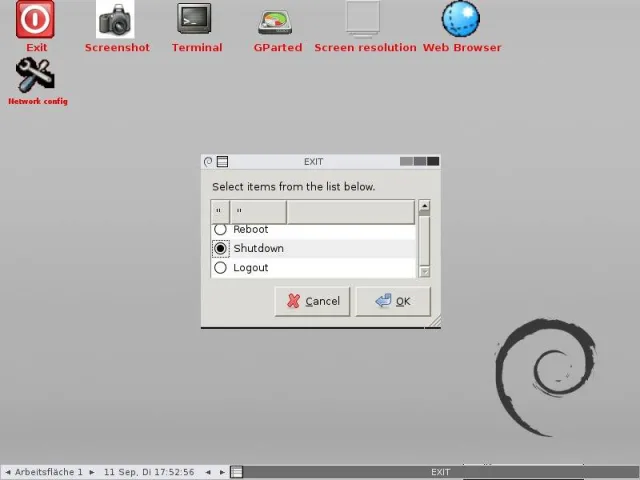Click the Arbeitsfläche 1 workspace label

49,472
